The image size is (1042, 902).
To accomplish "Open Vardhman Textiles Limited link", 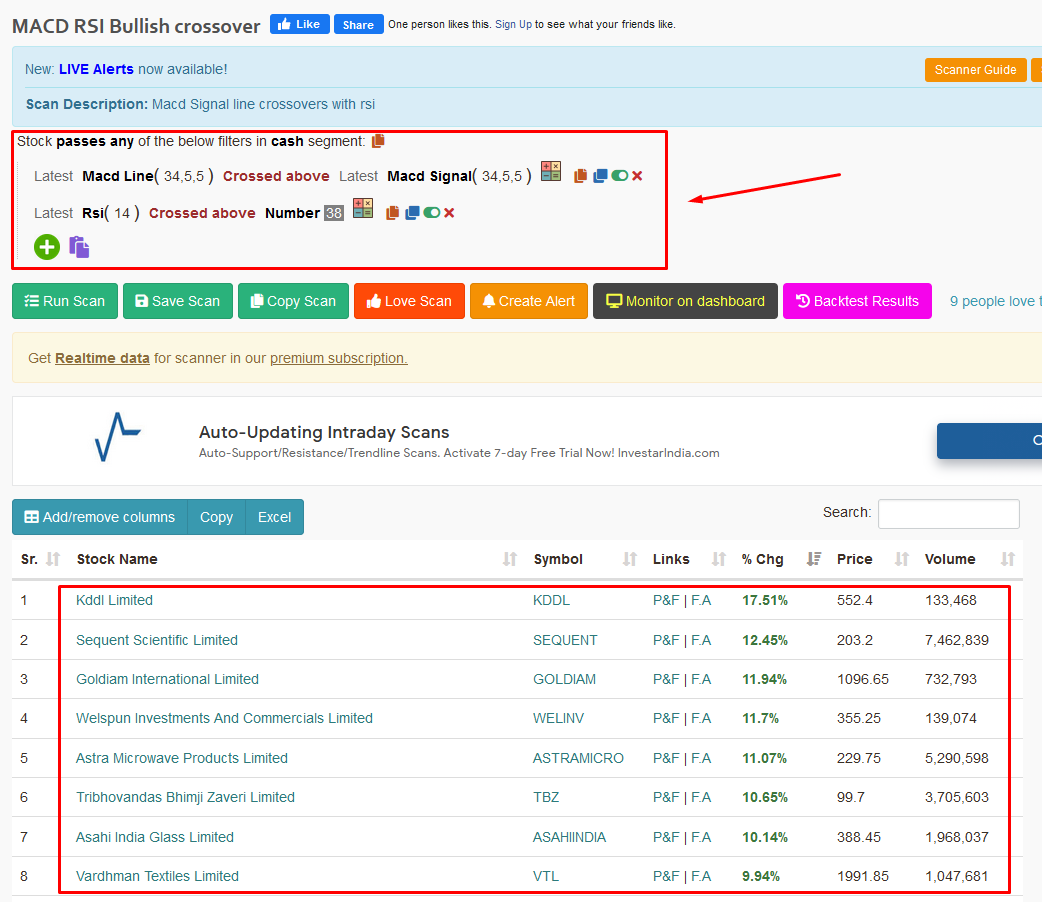I will pos(157,877).
